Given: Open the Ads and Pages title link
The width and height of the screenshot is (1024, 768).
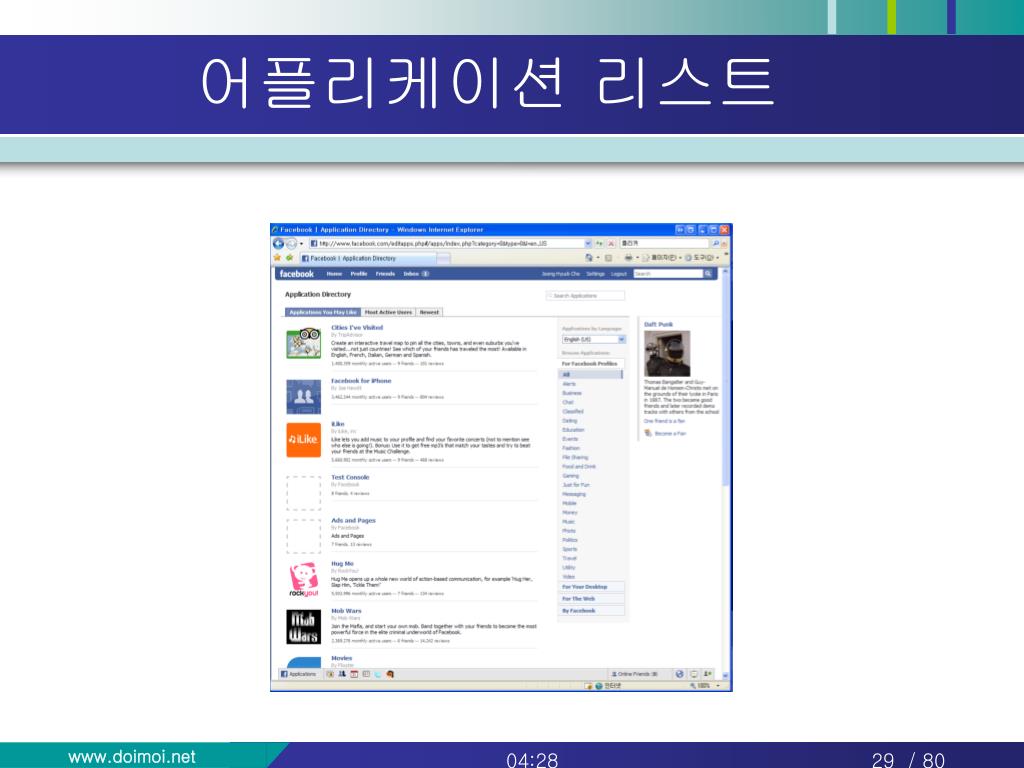Looking at the screenshot, I should coord(353,520).
